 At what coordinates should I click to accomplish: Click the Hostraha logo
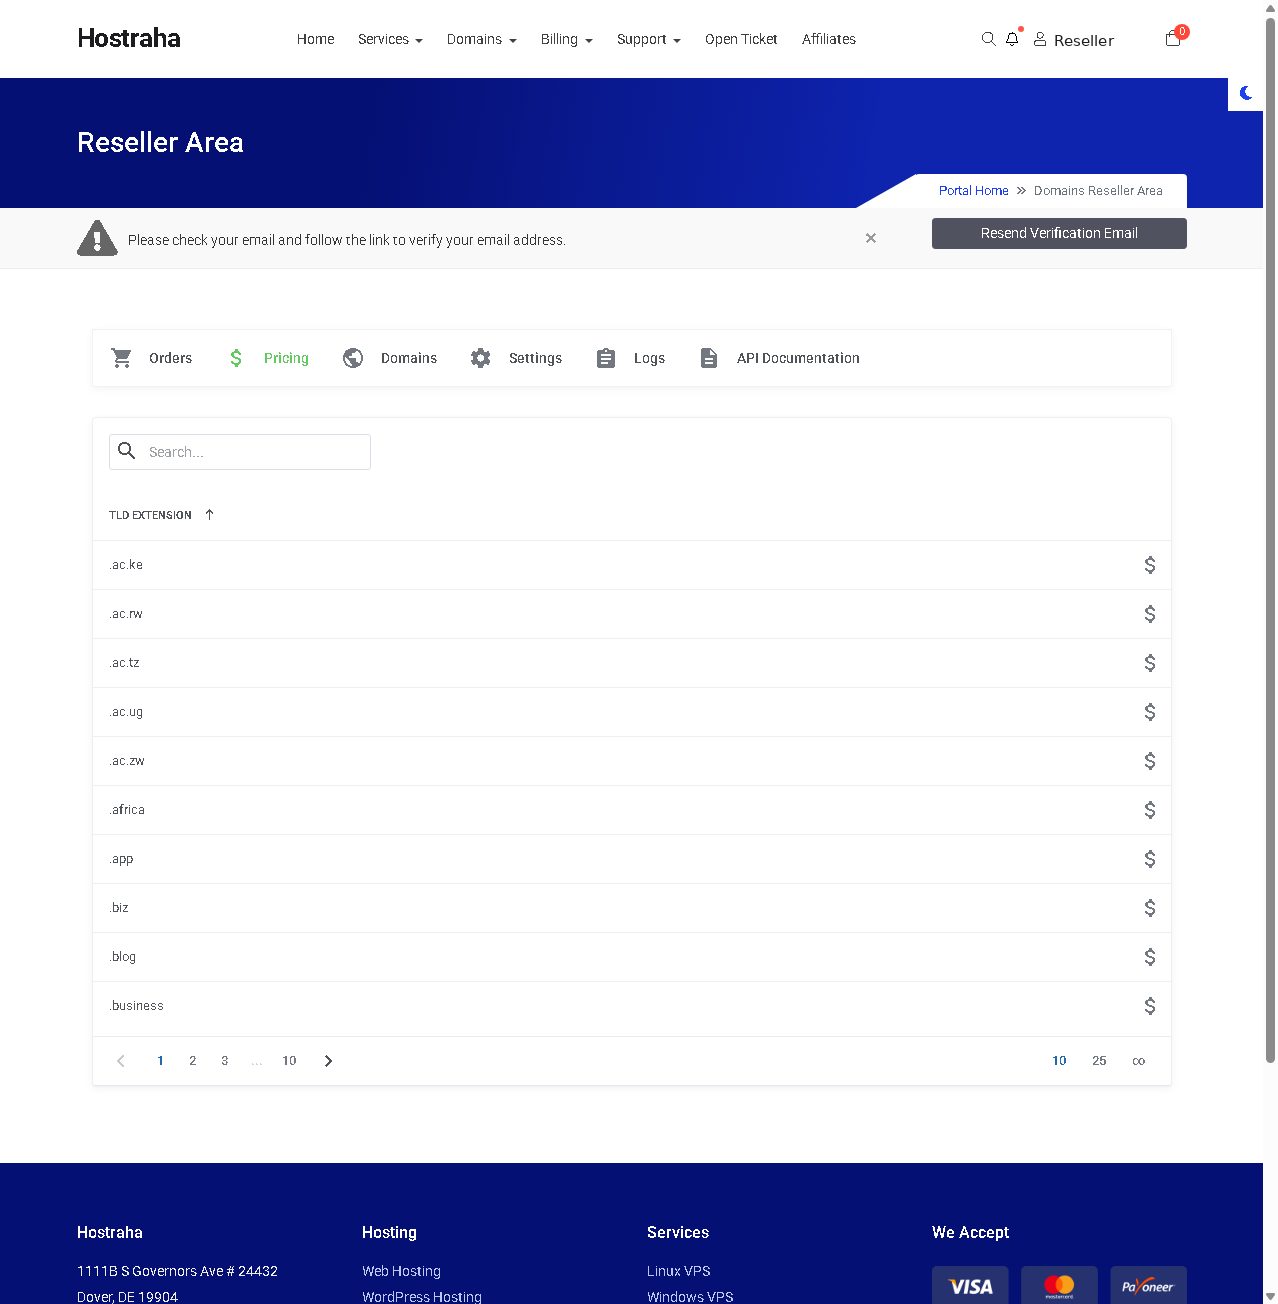tap(129, 38)
